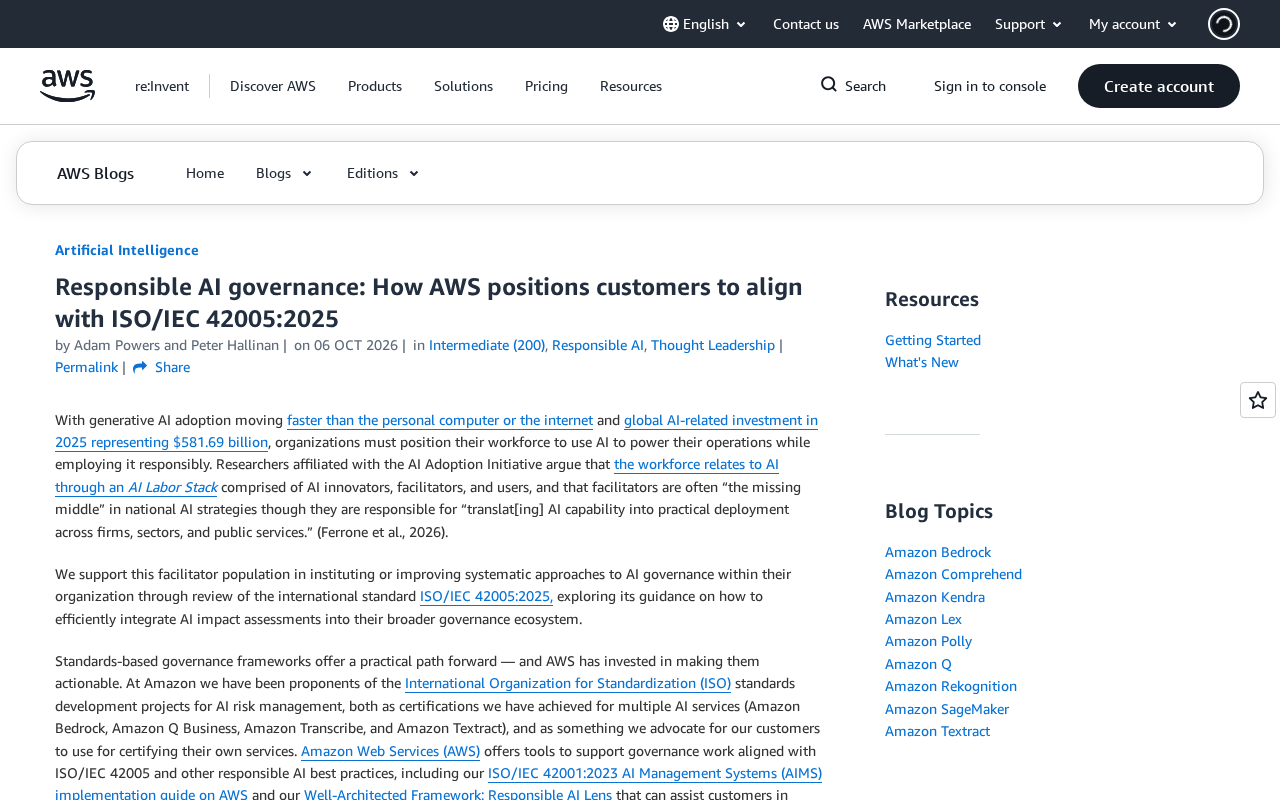Image resolution: width=1280 pixels, height=800 pixels.
Task: Open the Discover AWS menu
Action: pos(273,86)
